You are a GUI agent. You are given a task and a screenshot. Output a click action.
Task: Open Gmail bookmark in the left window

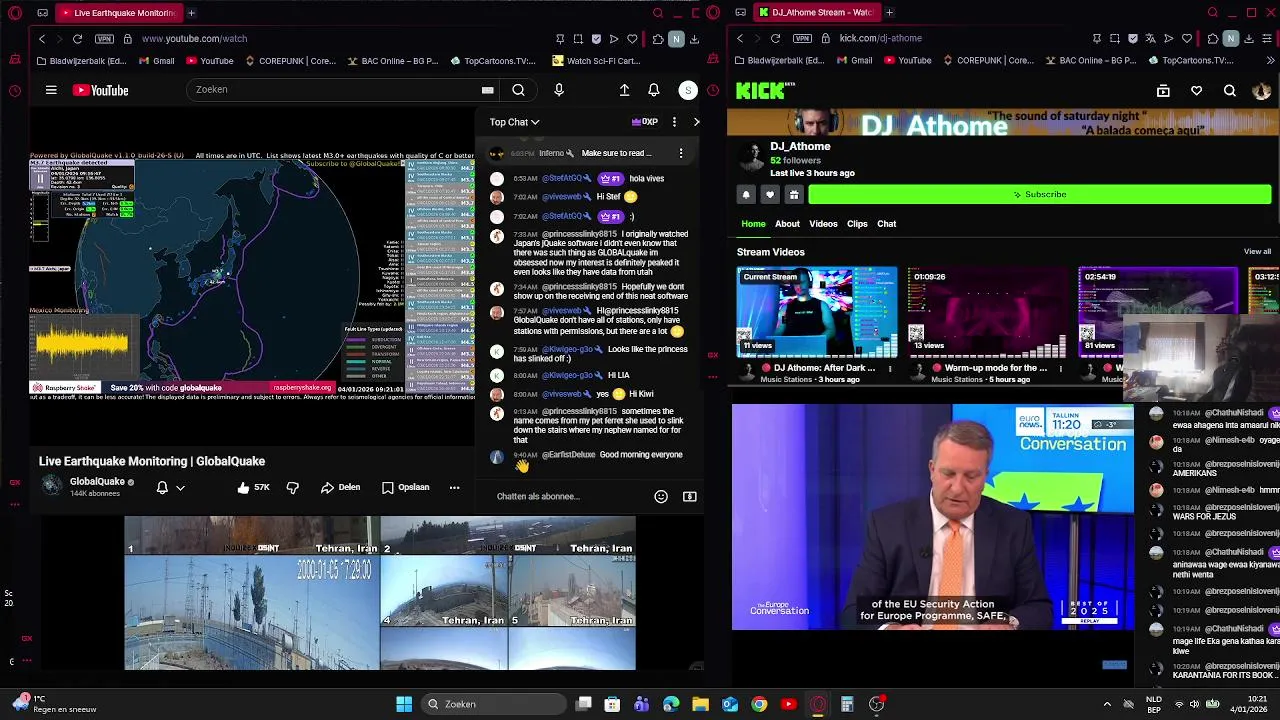pos(156,60)
